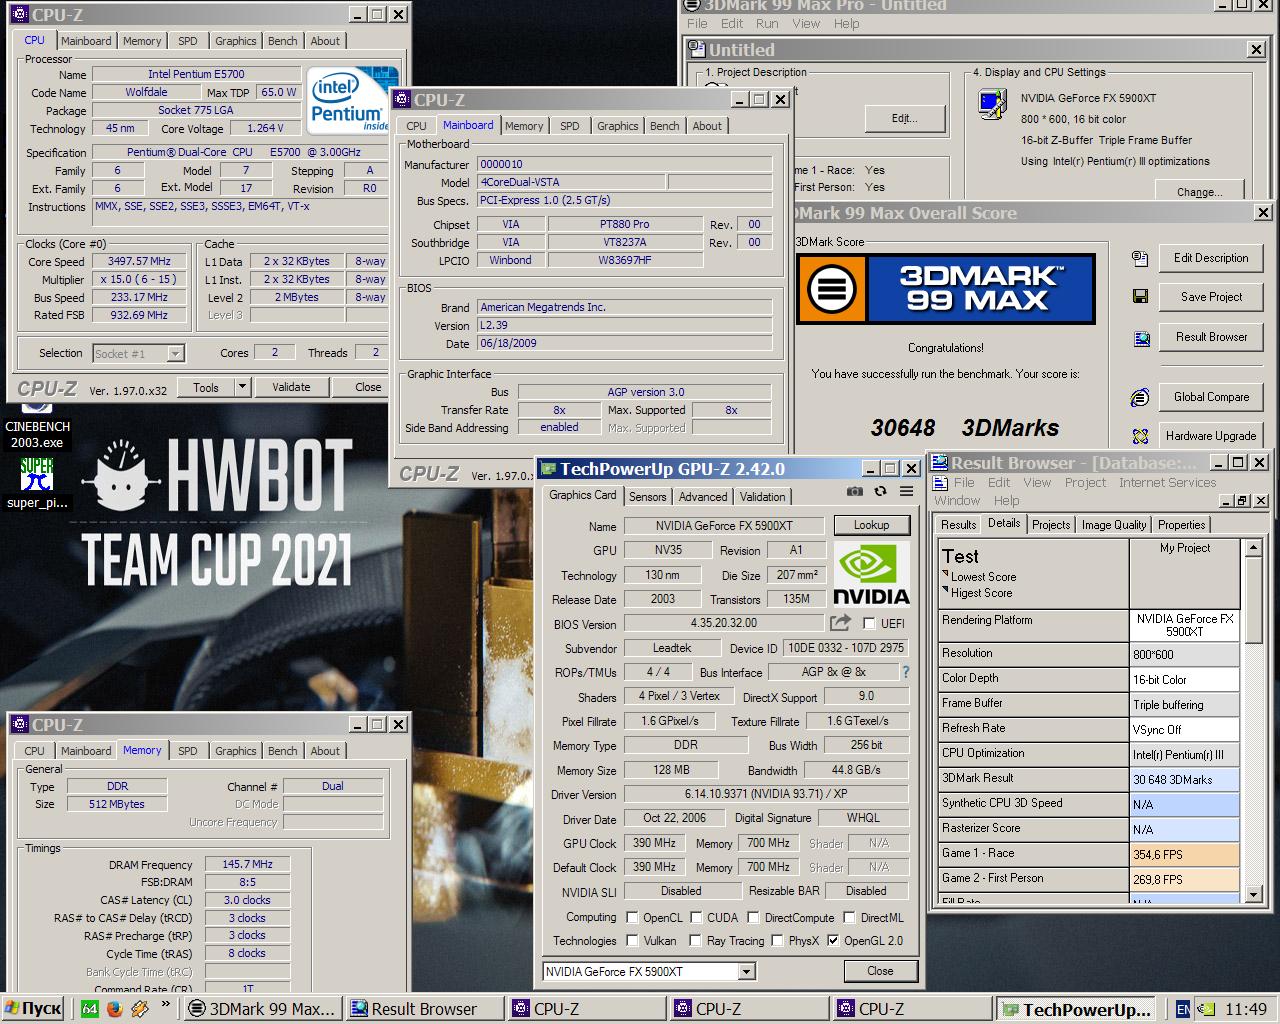The image size is (1280, 1024).
Task: Open the CINEBENCH 2003.exe desktop icon
Action: [x=37, y=427]
